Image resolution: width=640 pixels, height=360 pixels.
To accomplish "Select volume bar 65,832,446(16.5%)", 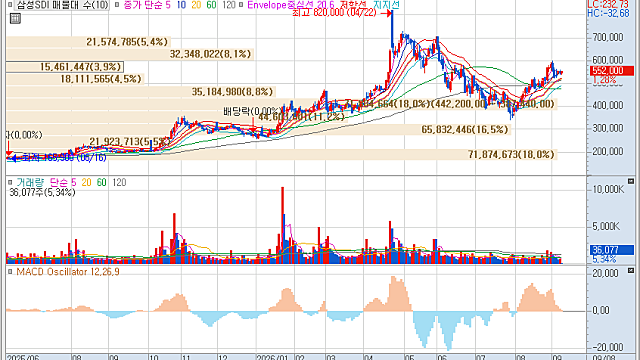I will [x=259, y=129].
